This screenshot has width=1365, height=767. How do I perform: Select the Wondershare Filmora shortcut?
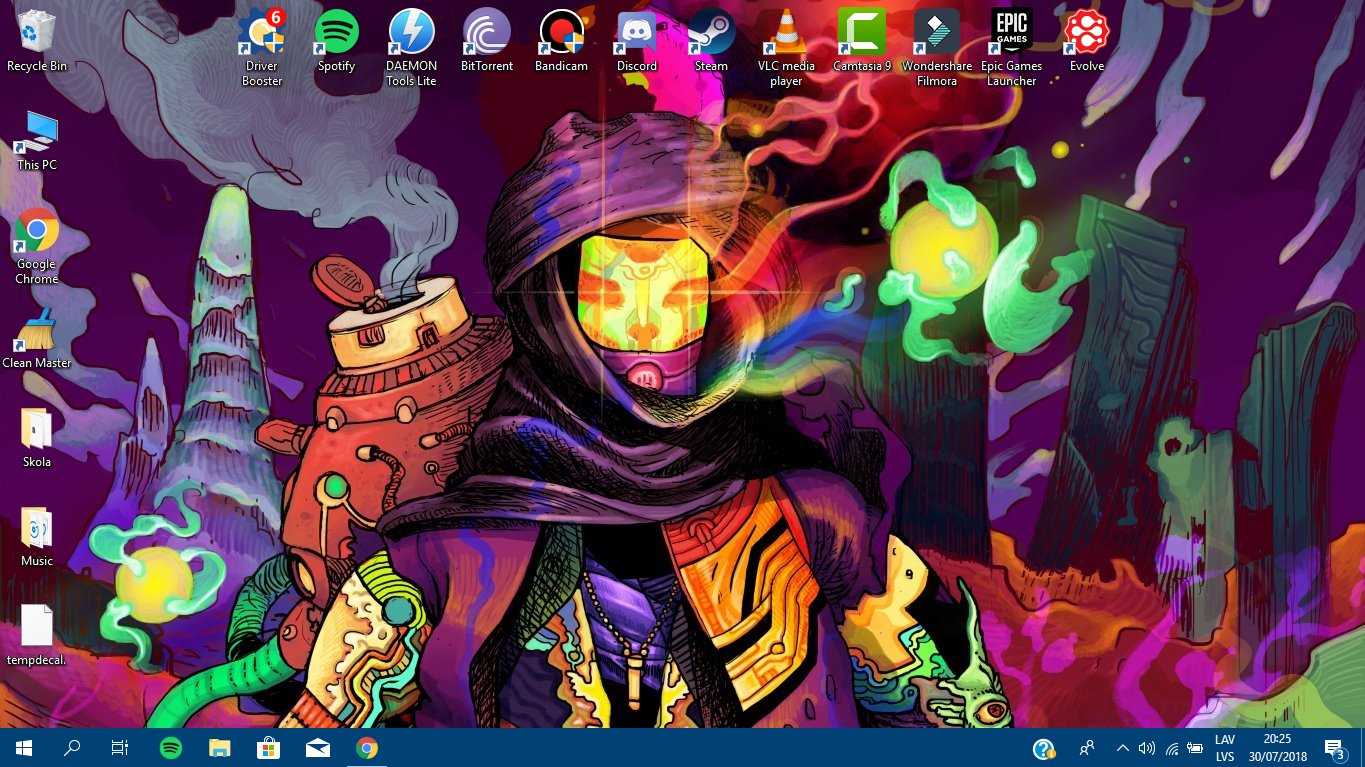click(937, 48)
